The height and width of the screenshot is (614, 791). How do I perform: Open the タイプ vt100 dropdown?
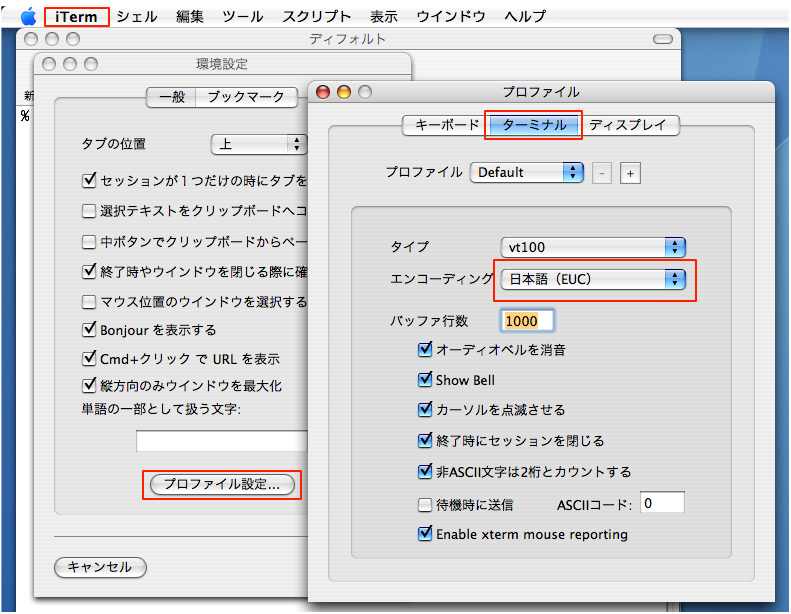click(x=593, y=247)
